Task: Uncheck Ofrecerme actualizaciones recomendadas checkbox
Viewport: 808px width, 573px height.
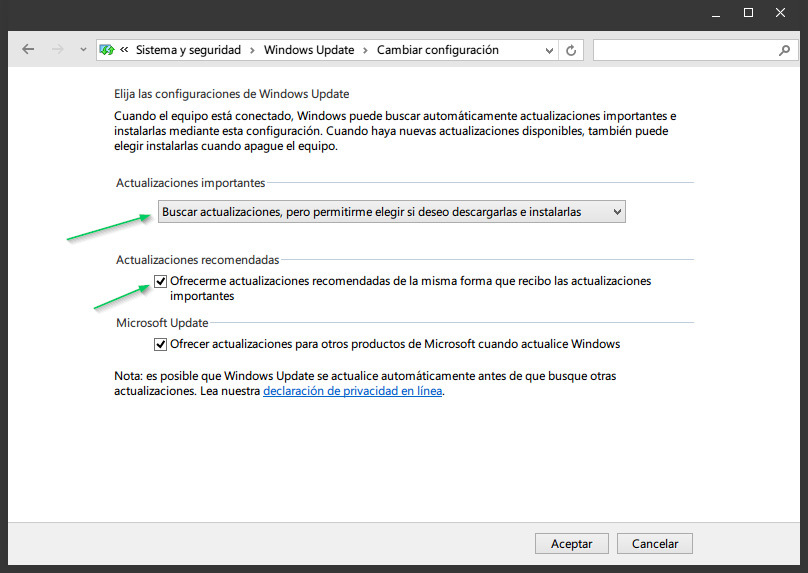Action: click(x=160, y=281)
